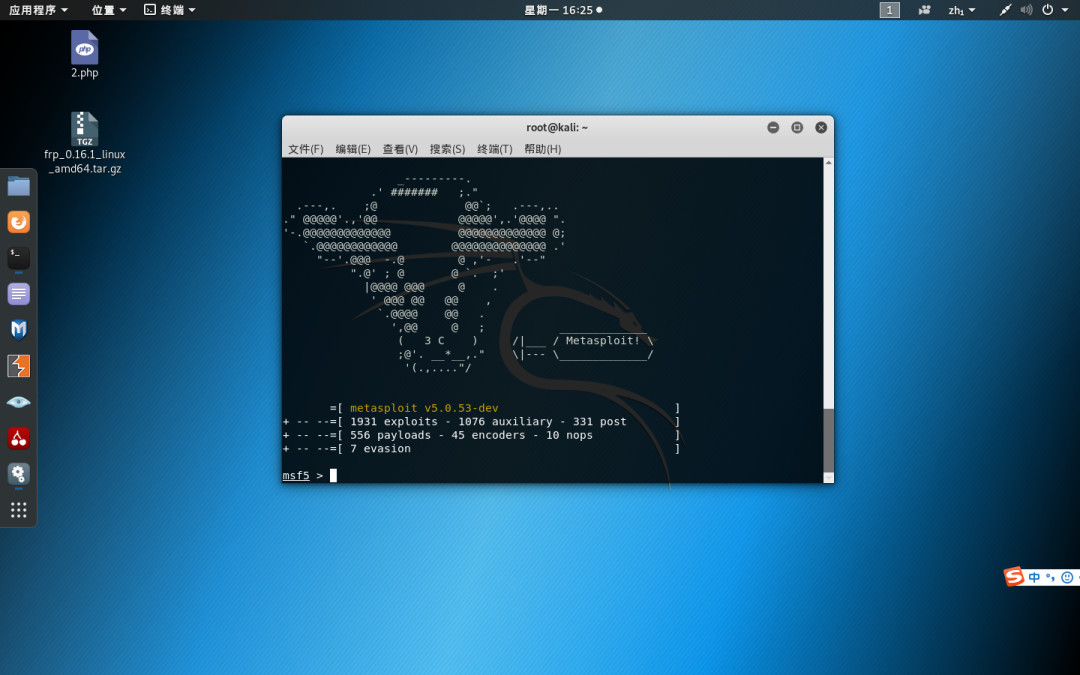Open the zh input language dropdown
The width and height of the screenshot is (1080, 675).
(x=962, y=10)
